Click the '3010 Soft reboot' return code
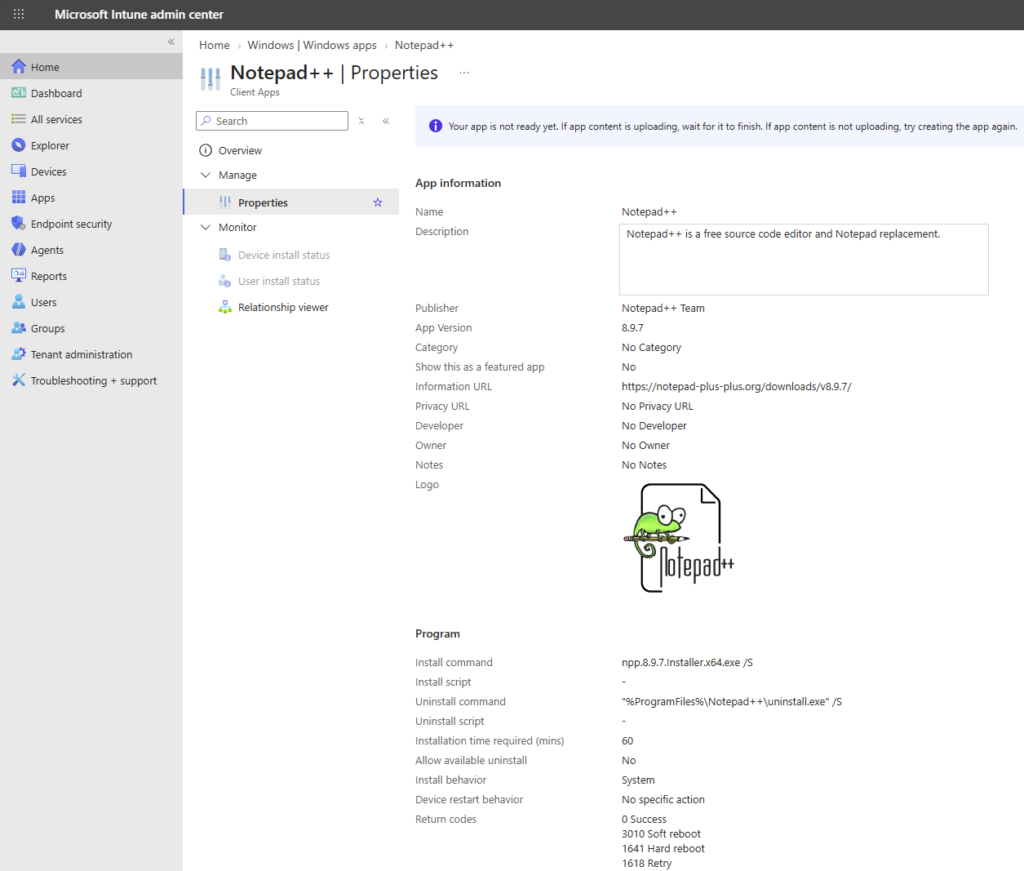 (661, 834)
